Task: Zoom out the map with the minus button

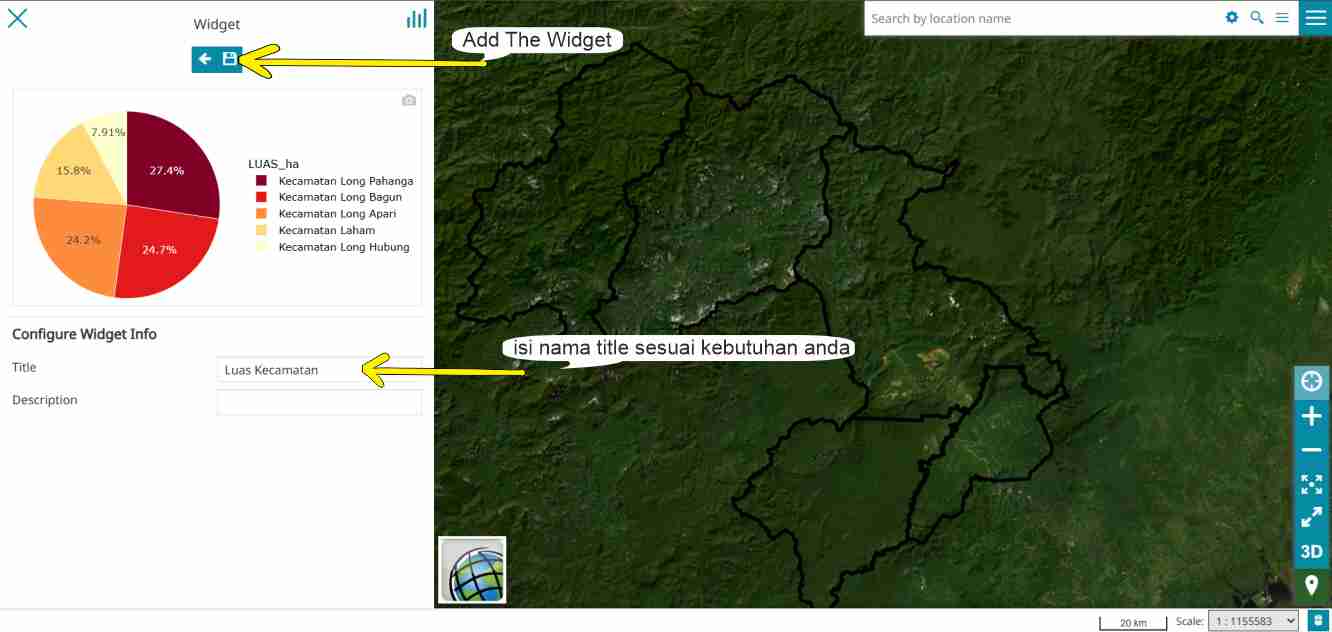Action: pyautogui.click(x=1311, y=451)
